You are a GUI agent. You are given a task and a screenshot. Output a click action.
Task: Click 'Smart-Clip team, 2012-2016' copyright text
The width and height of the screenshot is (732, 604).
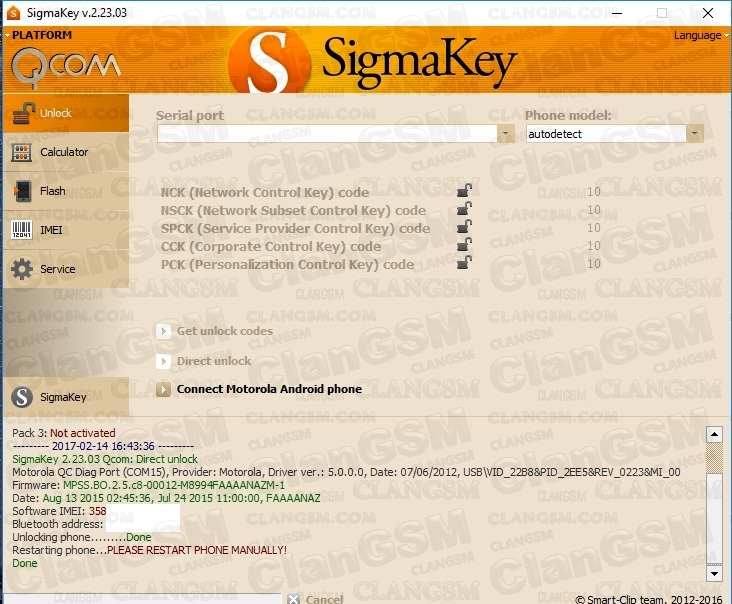coord(649,599)
